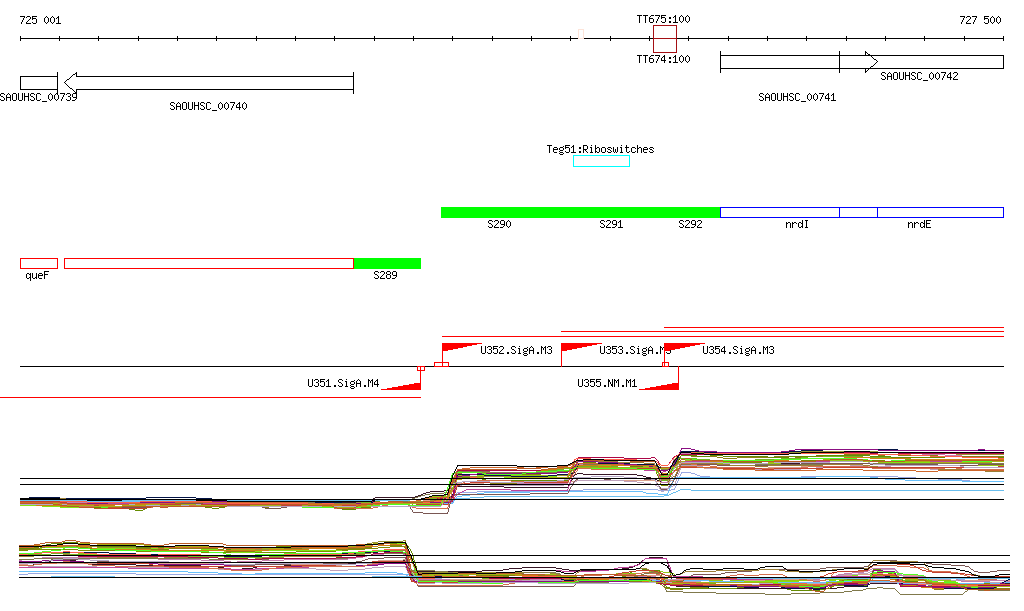Click the S290 text label
This screenshot has width=1024, height=611.
point(500,225)
